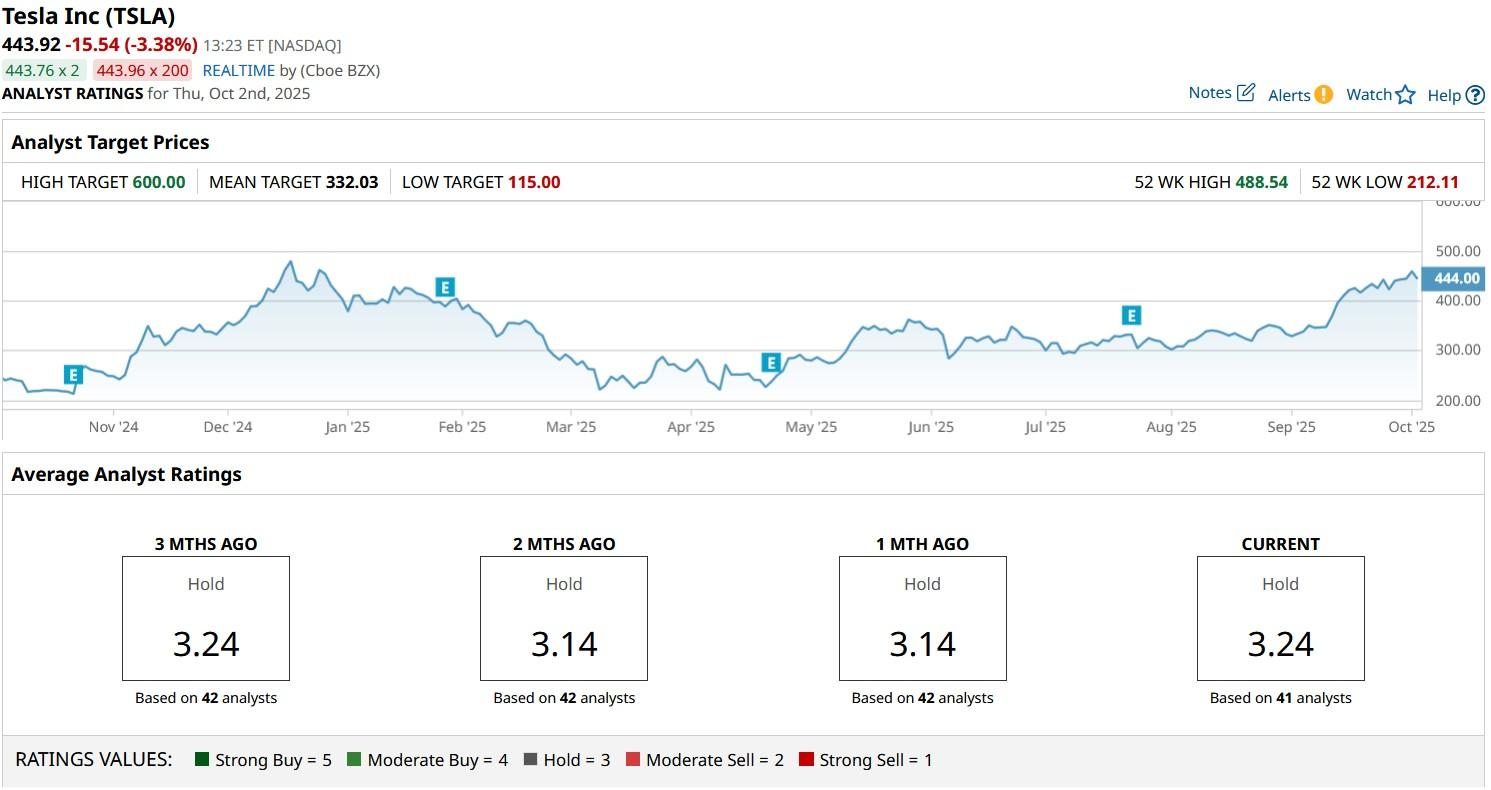Click the green bid box 443.76 x 2
Image resolution: width=1491 pixels, height=790 pixels.
(x=43, y=71)
